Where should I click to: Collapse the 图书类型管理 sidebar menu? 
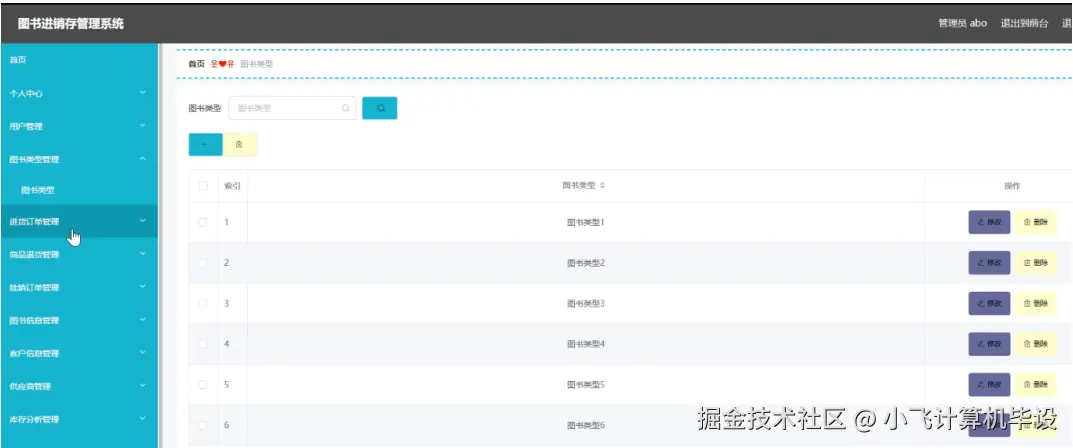point(79,159)
